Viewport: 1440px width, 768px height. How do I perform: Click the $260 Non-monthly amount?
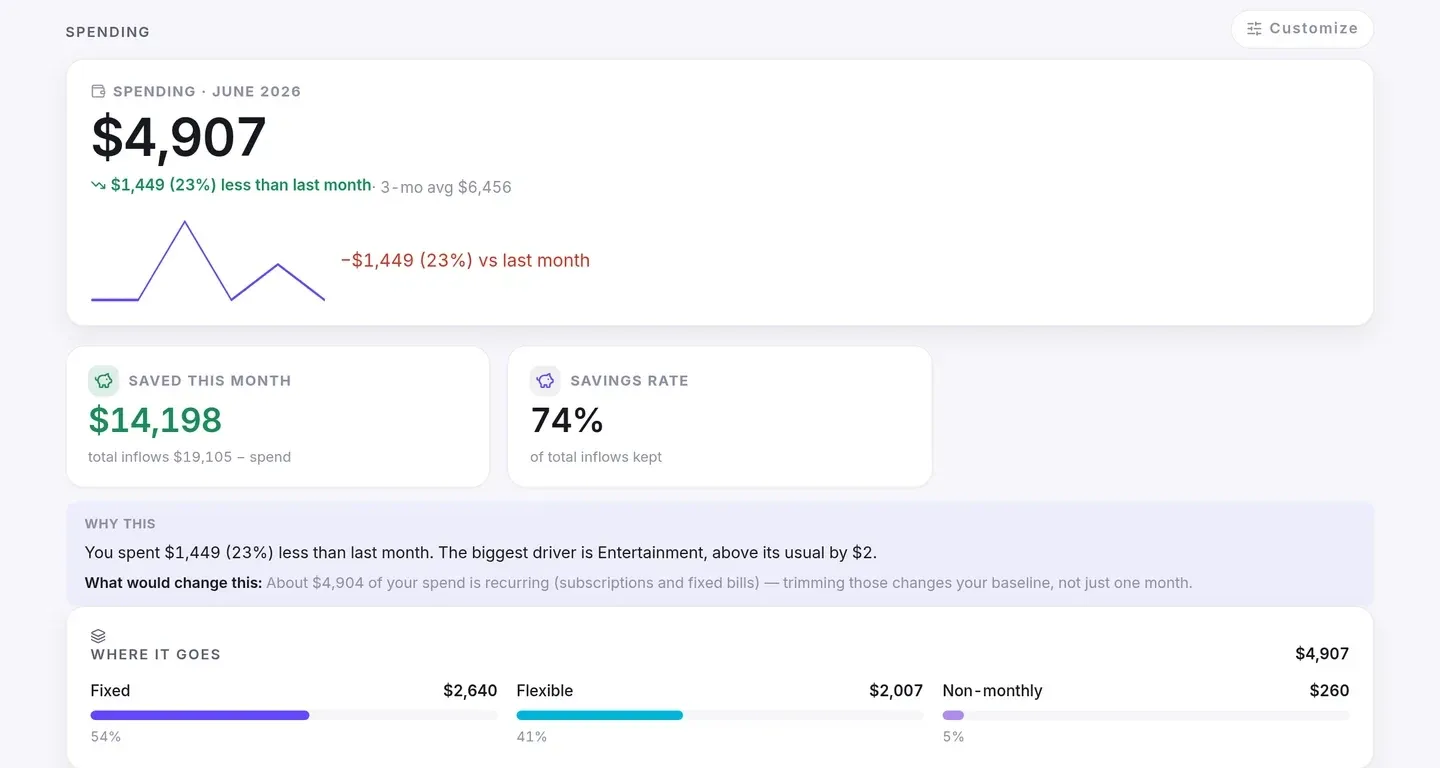(x=1329, y=691)
